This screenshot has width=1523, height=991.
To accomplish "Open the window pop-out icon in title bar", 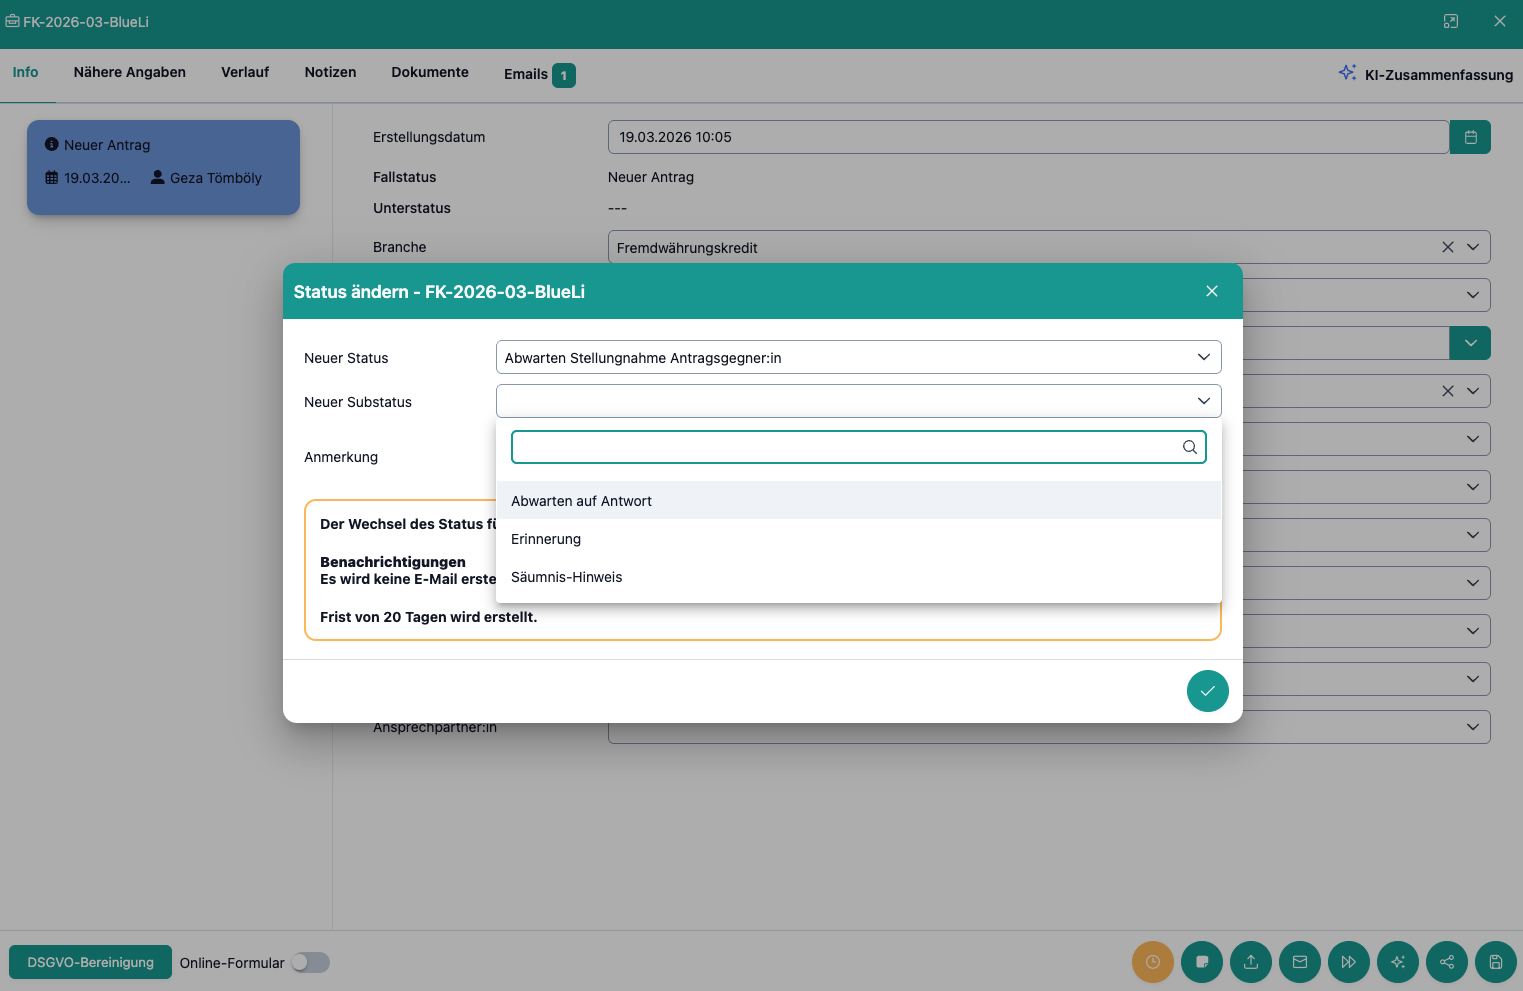I will [x=1450, y=21].
